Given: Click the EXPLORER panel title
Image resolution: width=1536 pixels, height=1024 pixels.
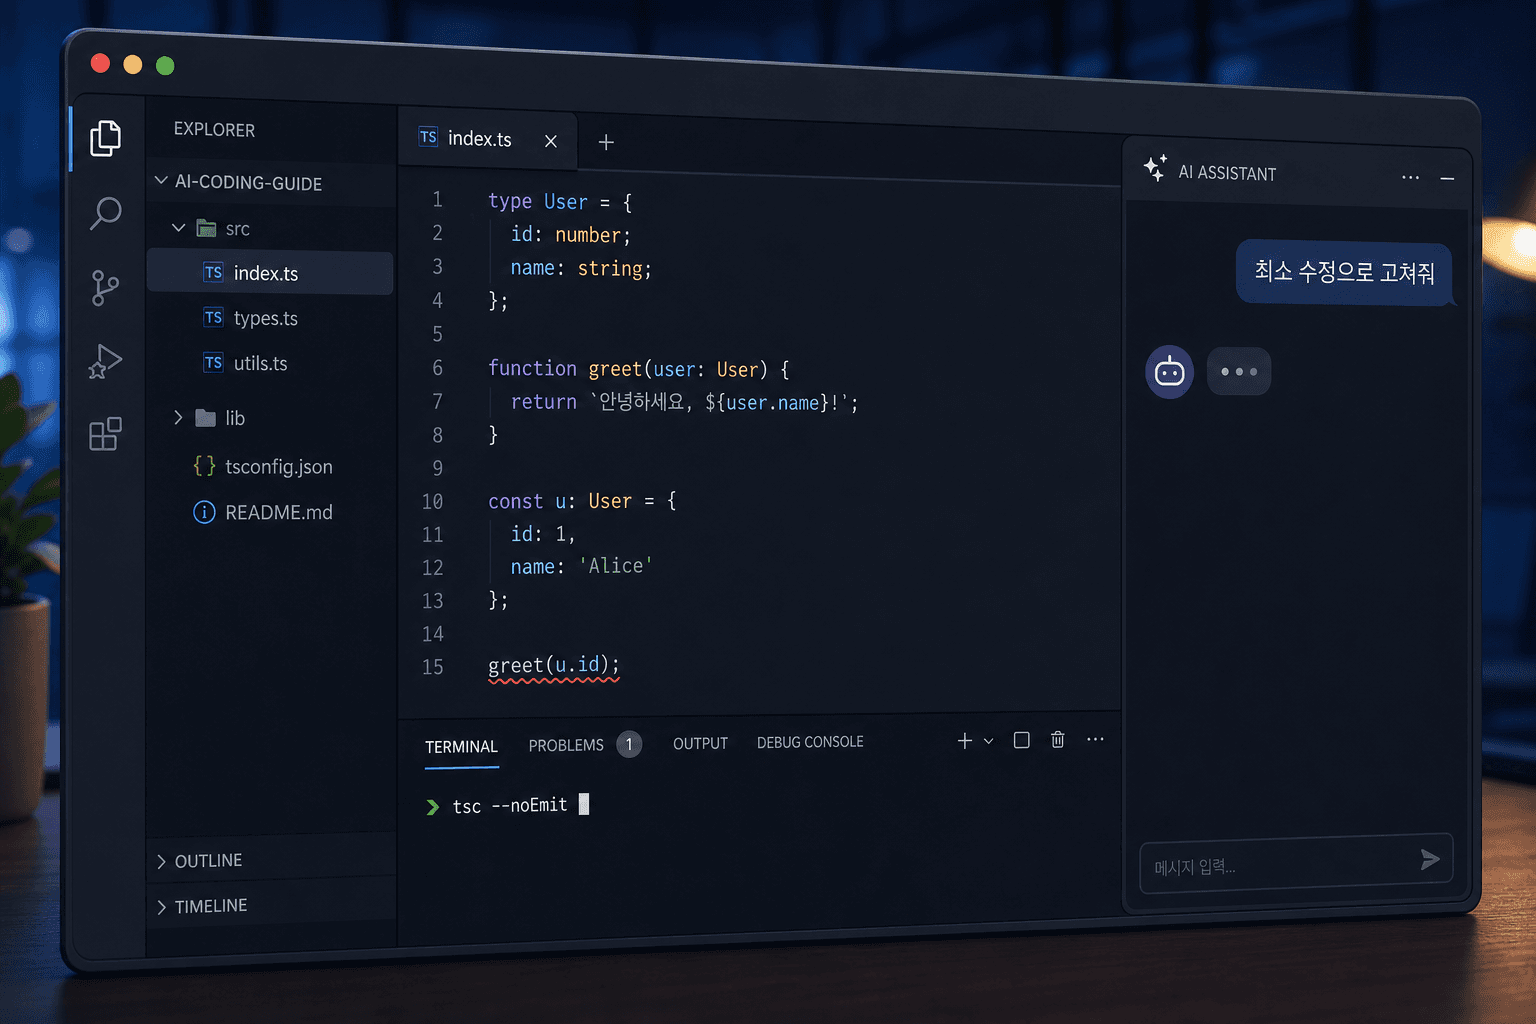Looking at the screenshot, I should 214,130.
